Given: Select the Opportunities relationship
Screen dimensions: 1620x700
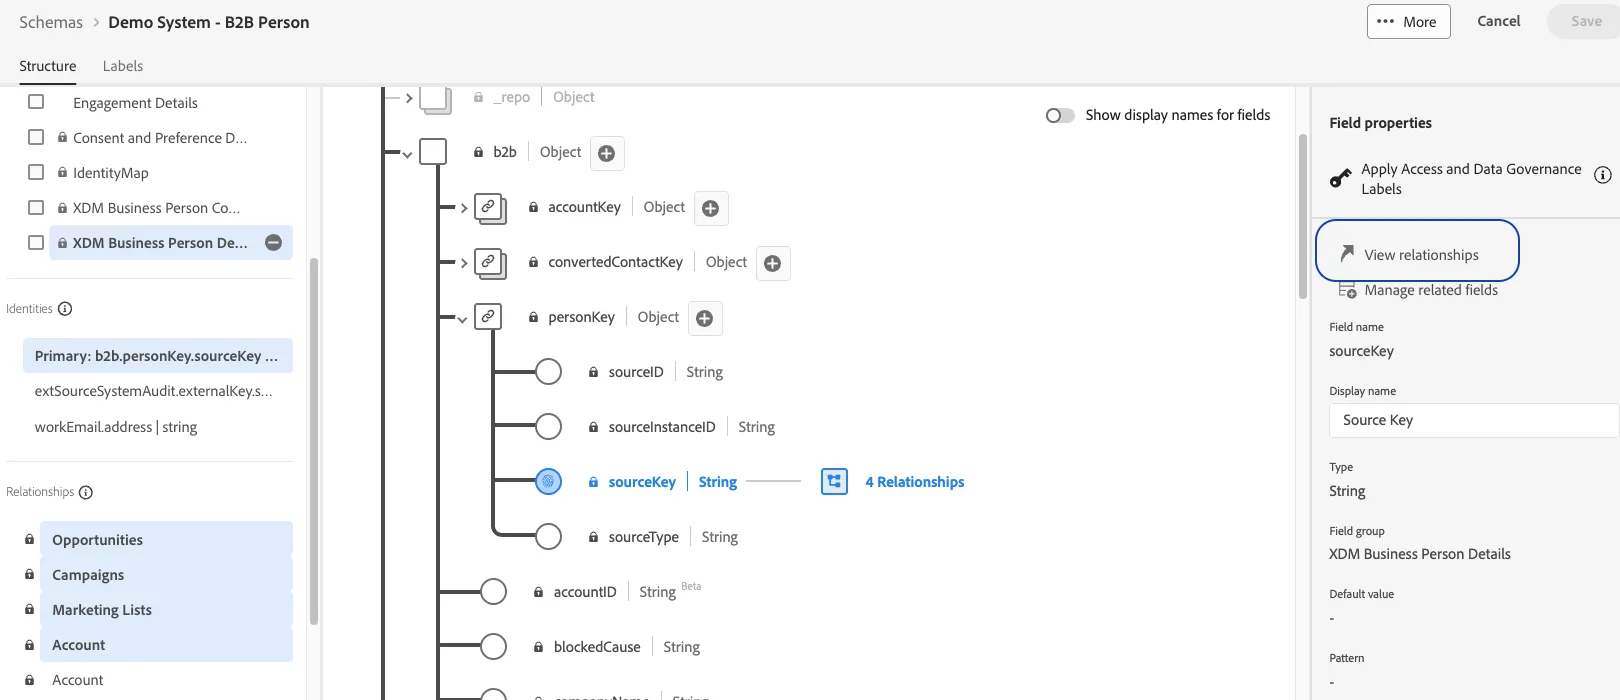Looking at the screenshot, I should coord(166,540).
